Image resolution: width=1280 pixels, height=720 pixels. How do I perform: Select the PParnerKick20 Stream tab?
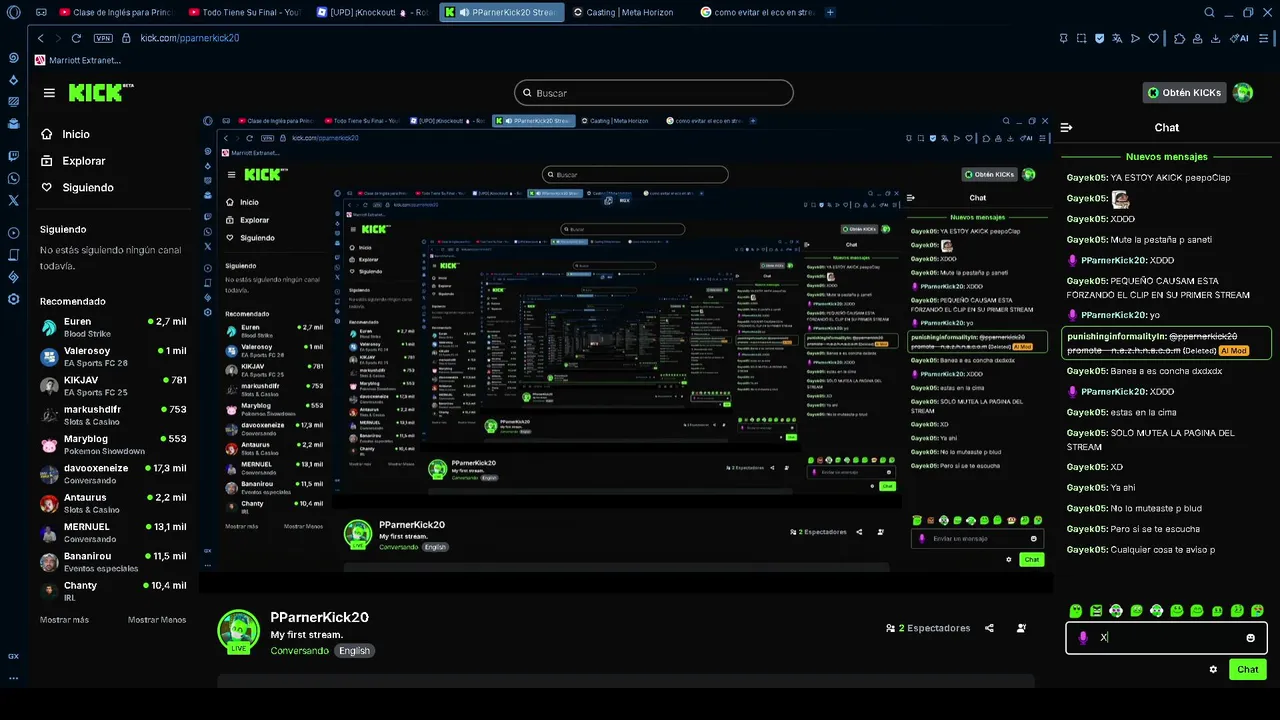[501, 12]
